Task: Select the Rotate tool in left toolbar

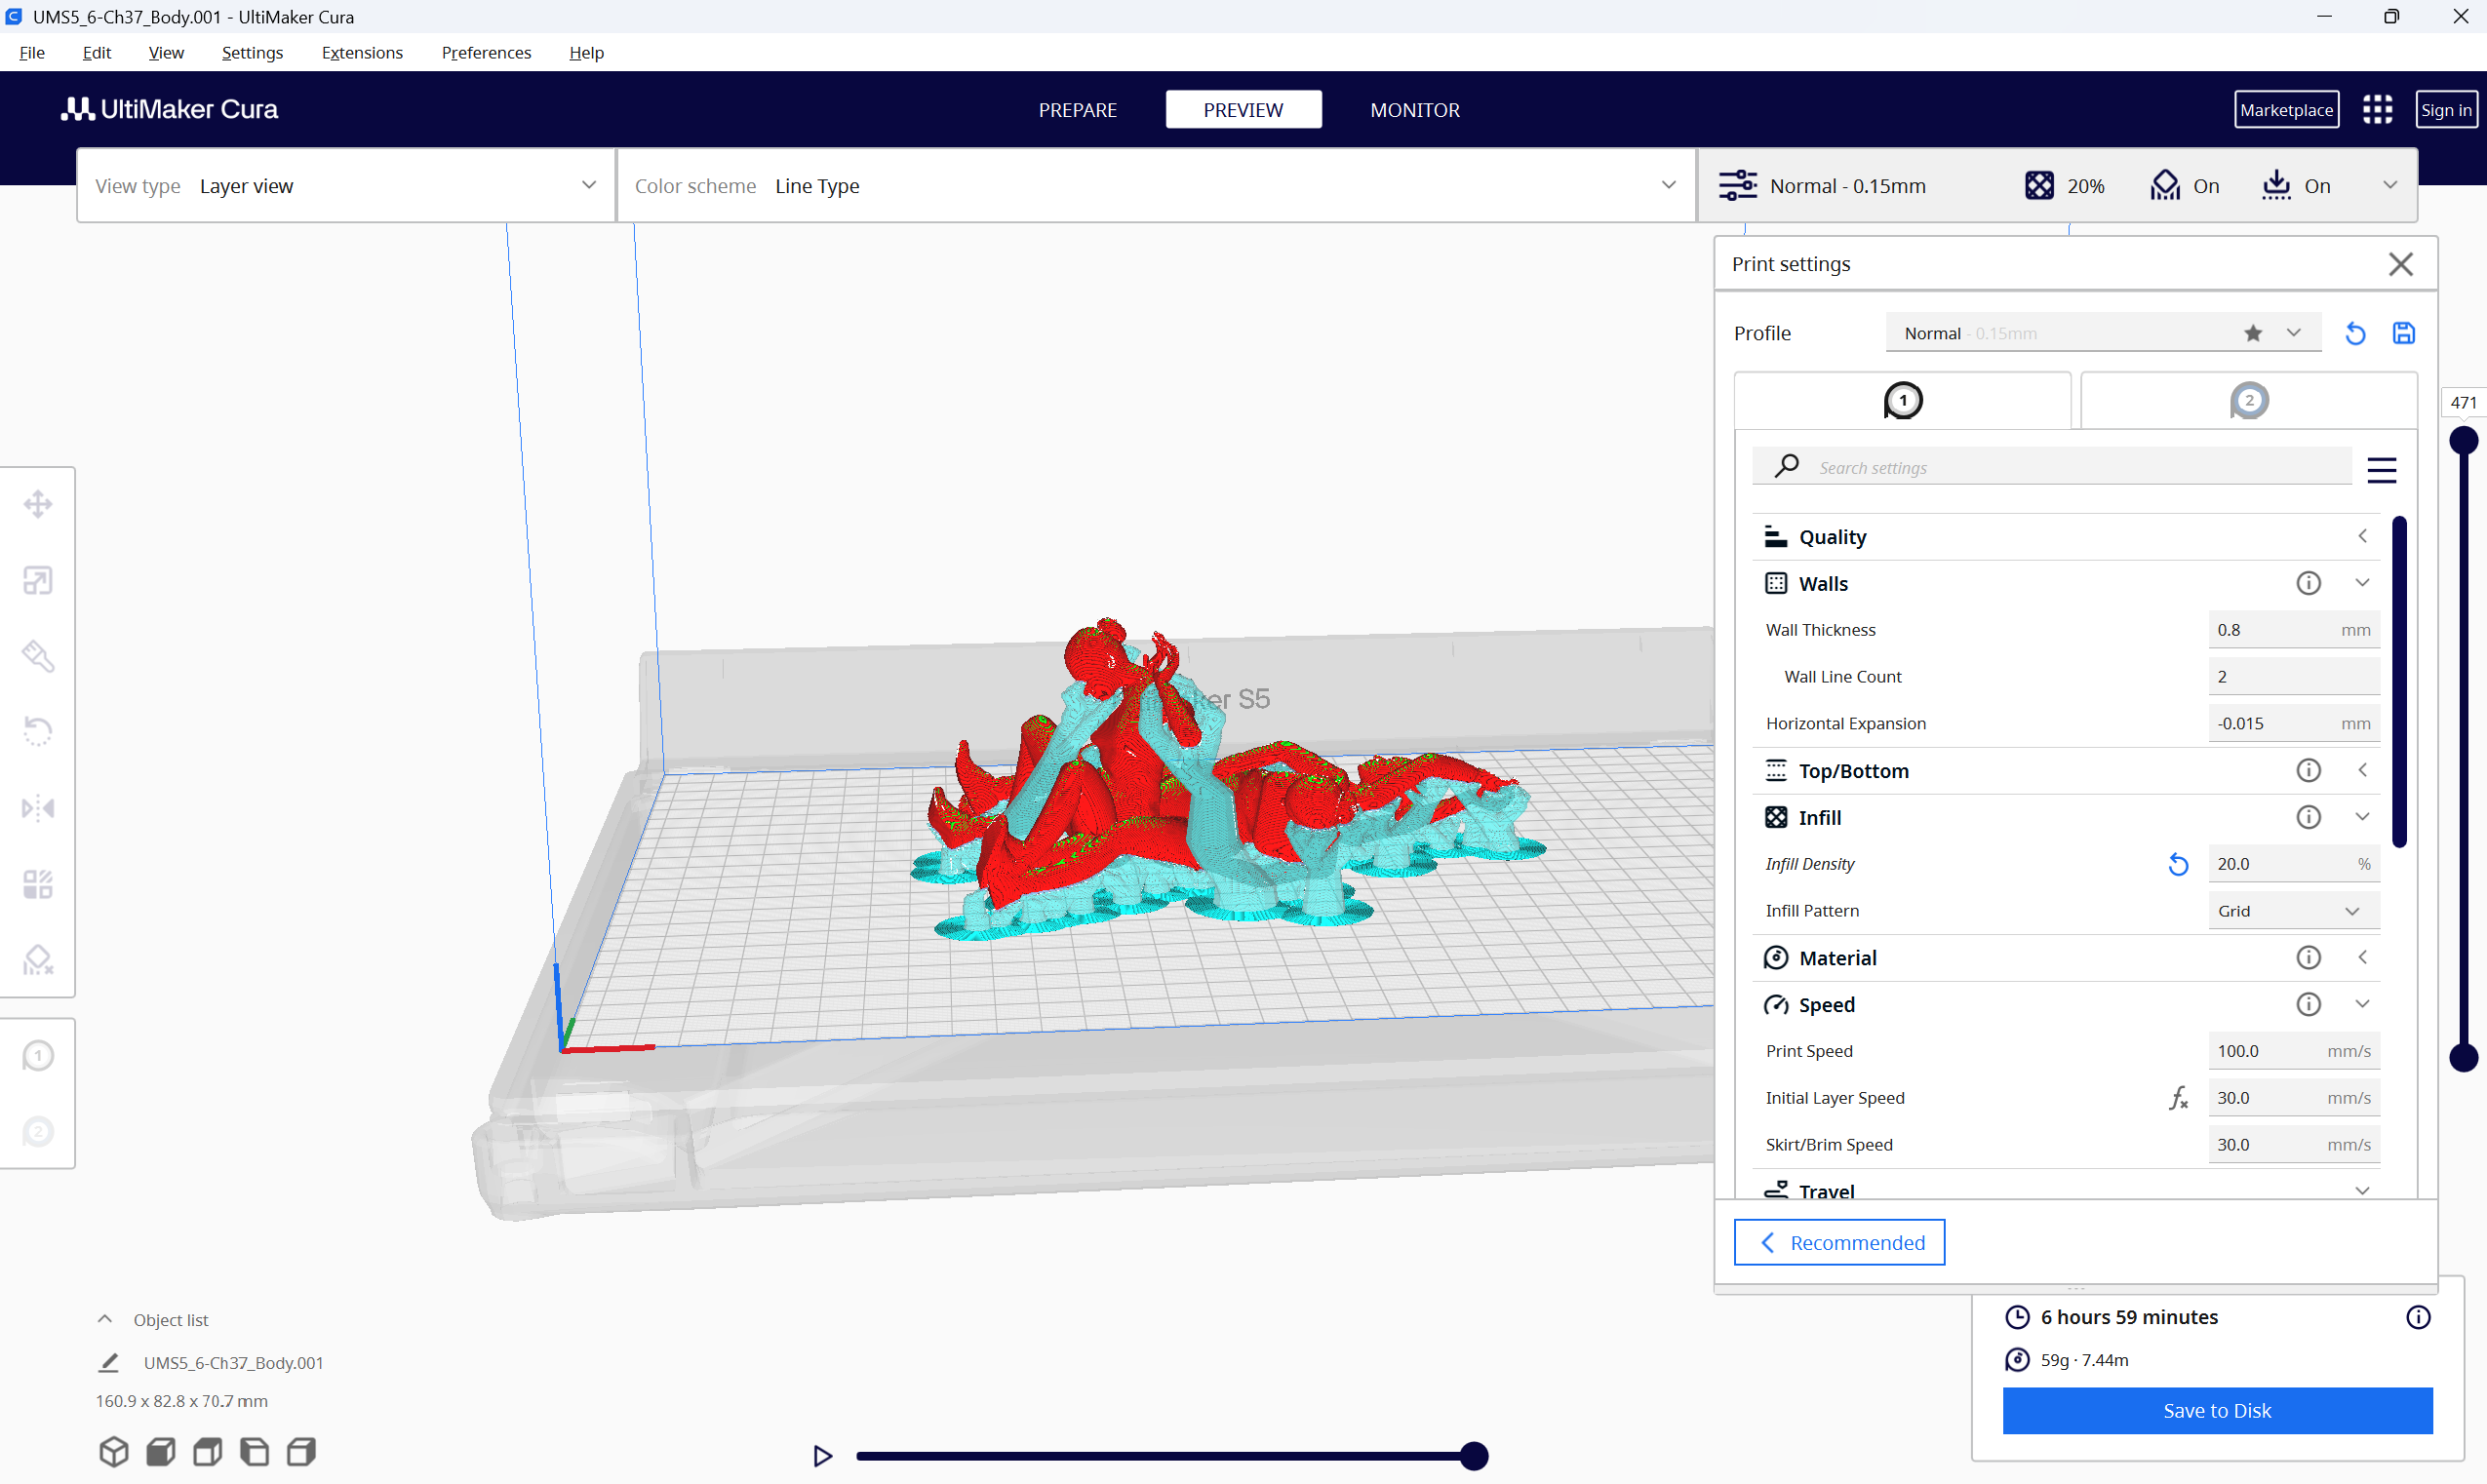Action: 38,732
